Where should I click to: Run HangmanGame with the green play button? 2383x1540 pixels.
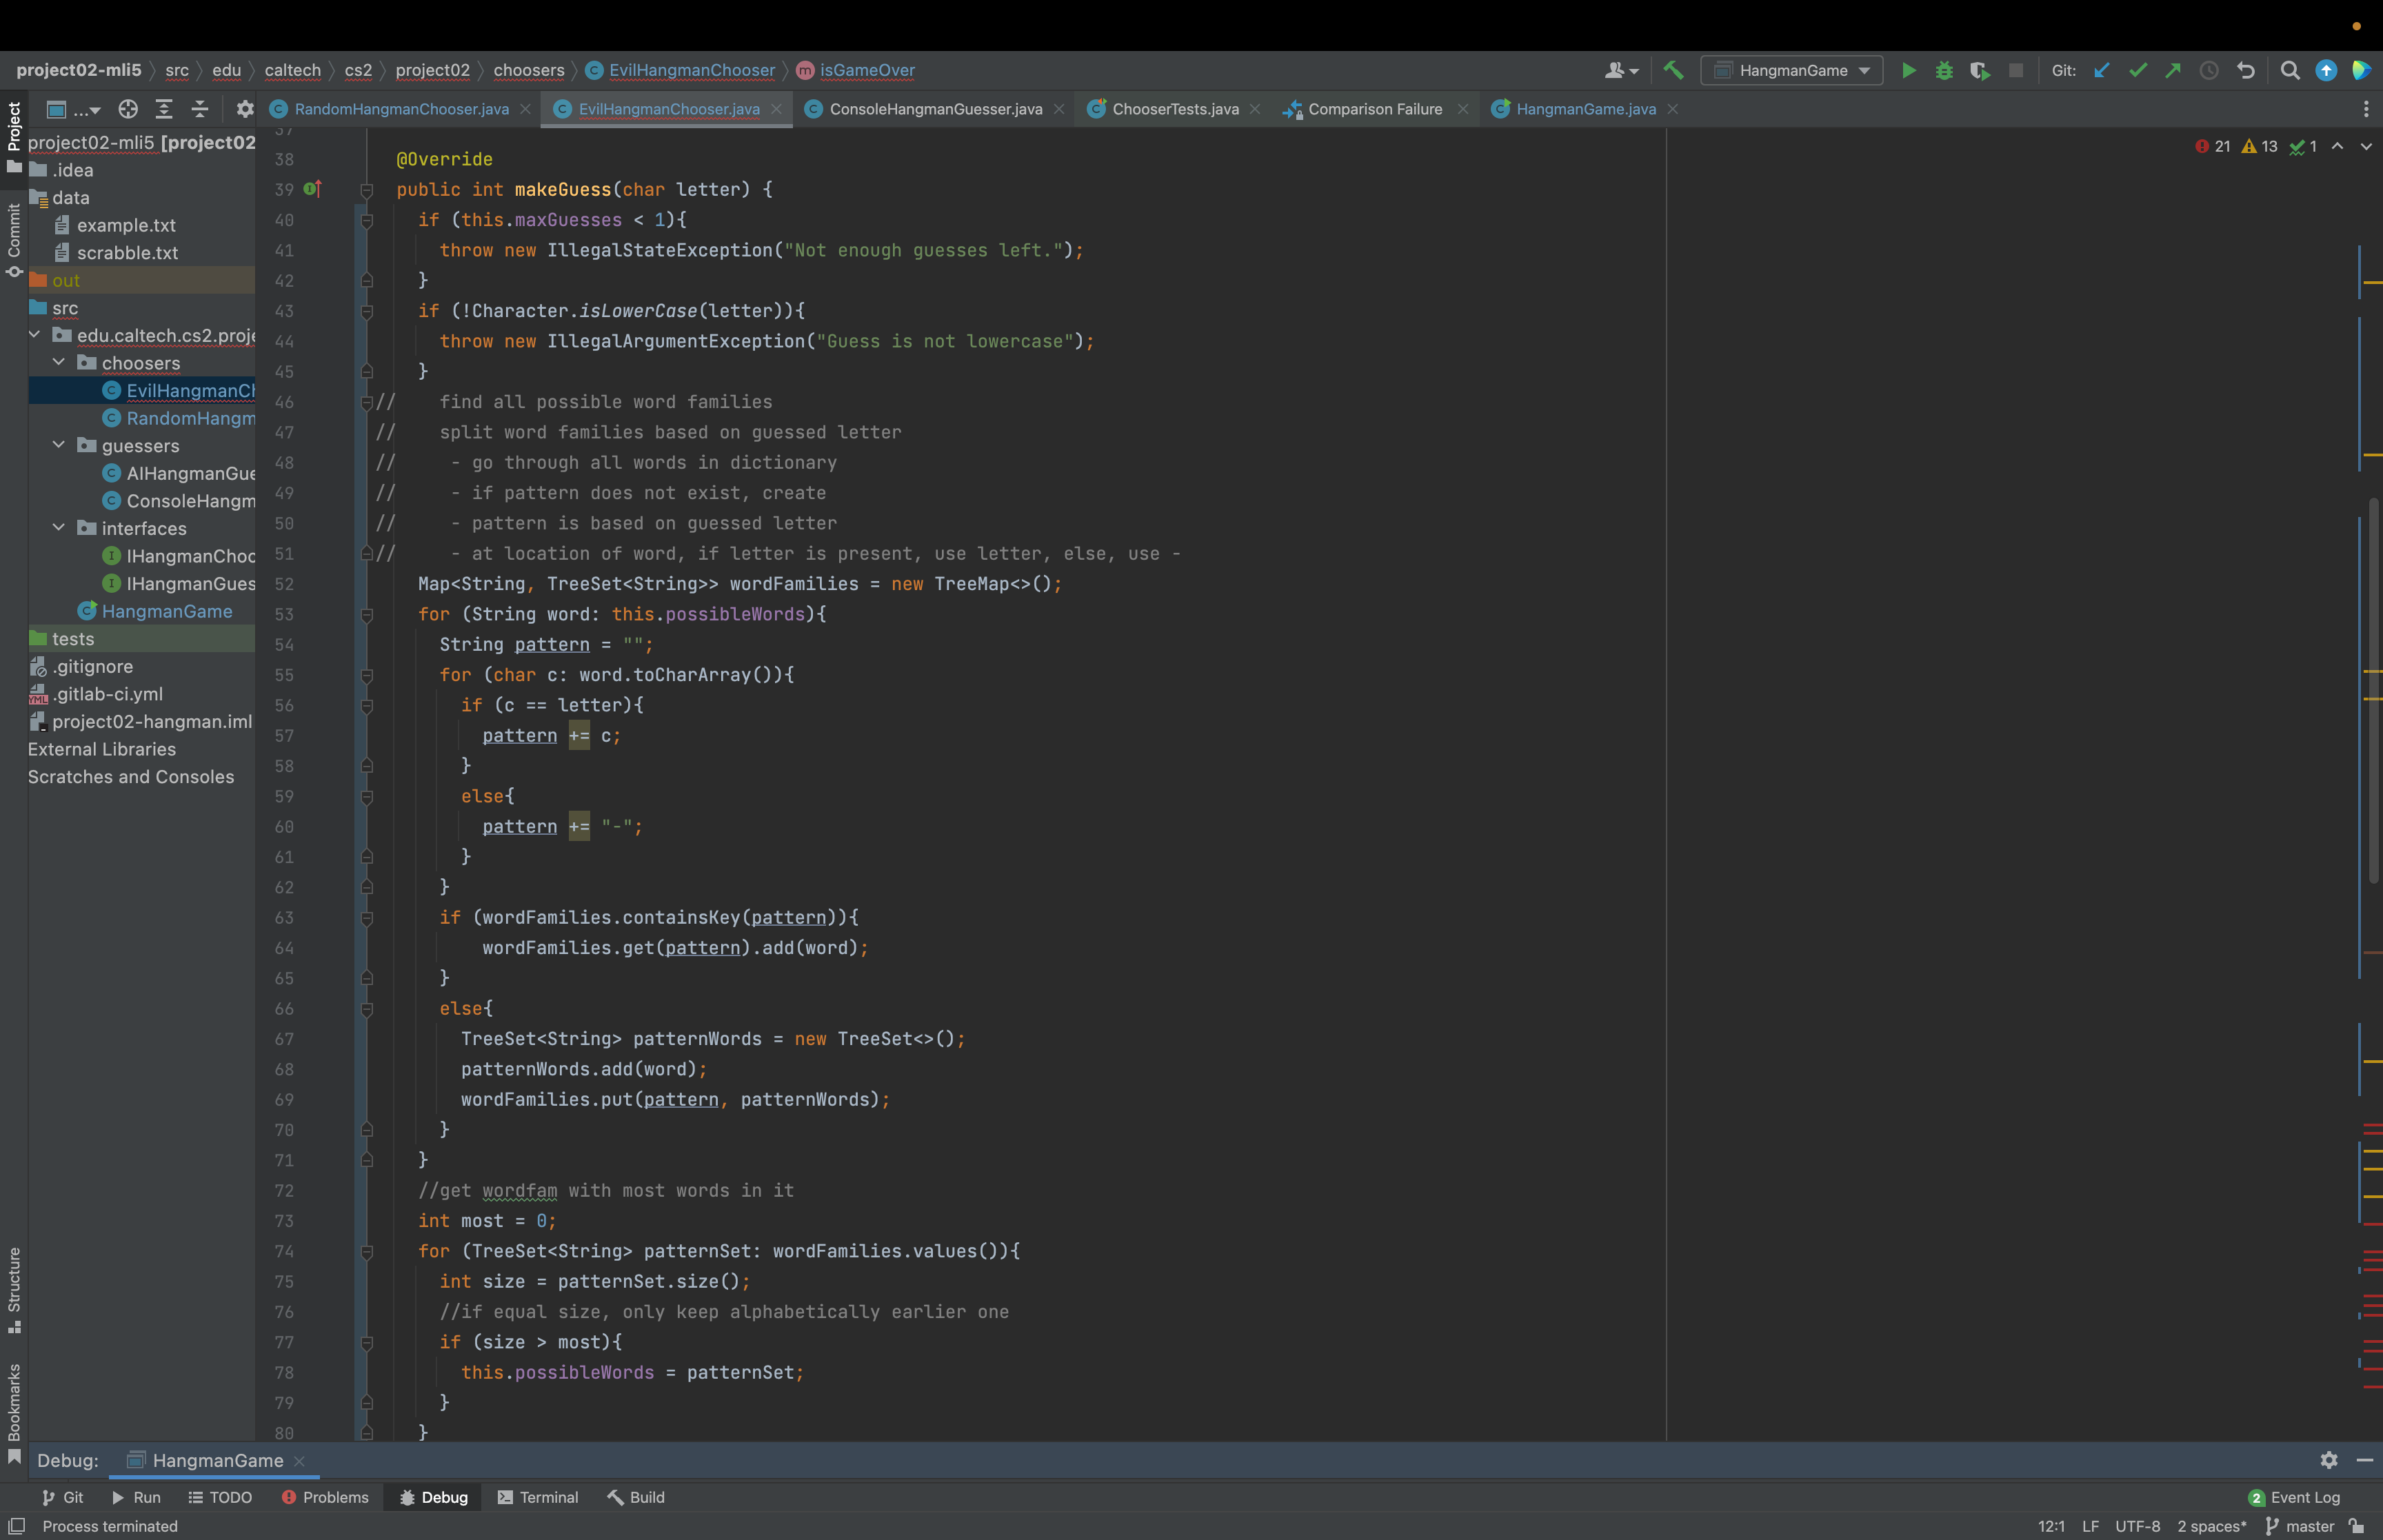point(1908,70)
